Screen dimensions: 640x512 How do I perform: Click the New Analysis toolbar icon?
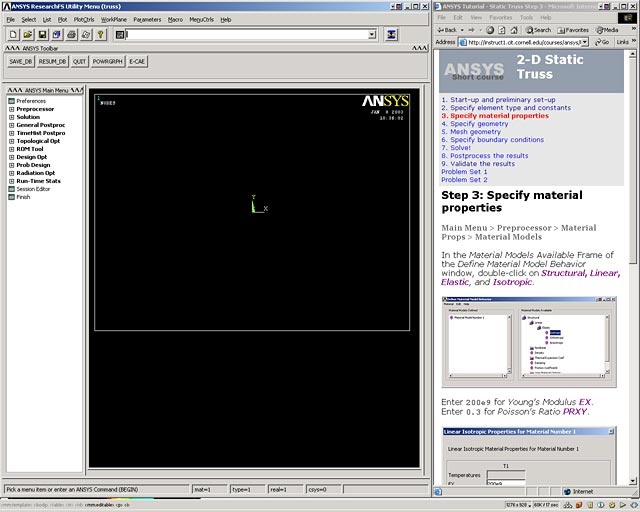click(13, 35)
